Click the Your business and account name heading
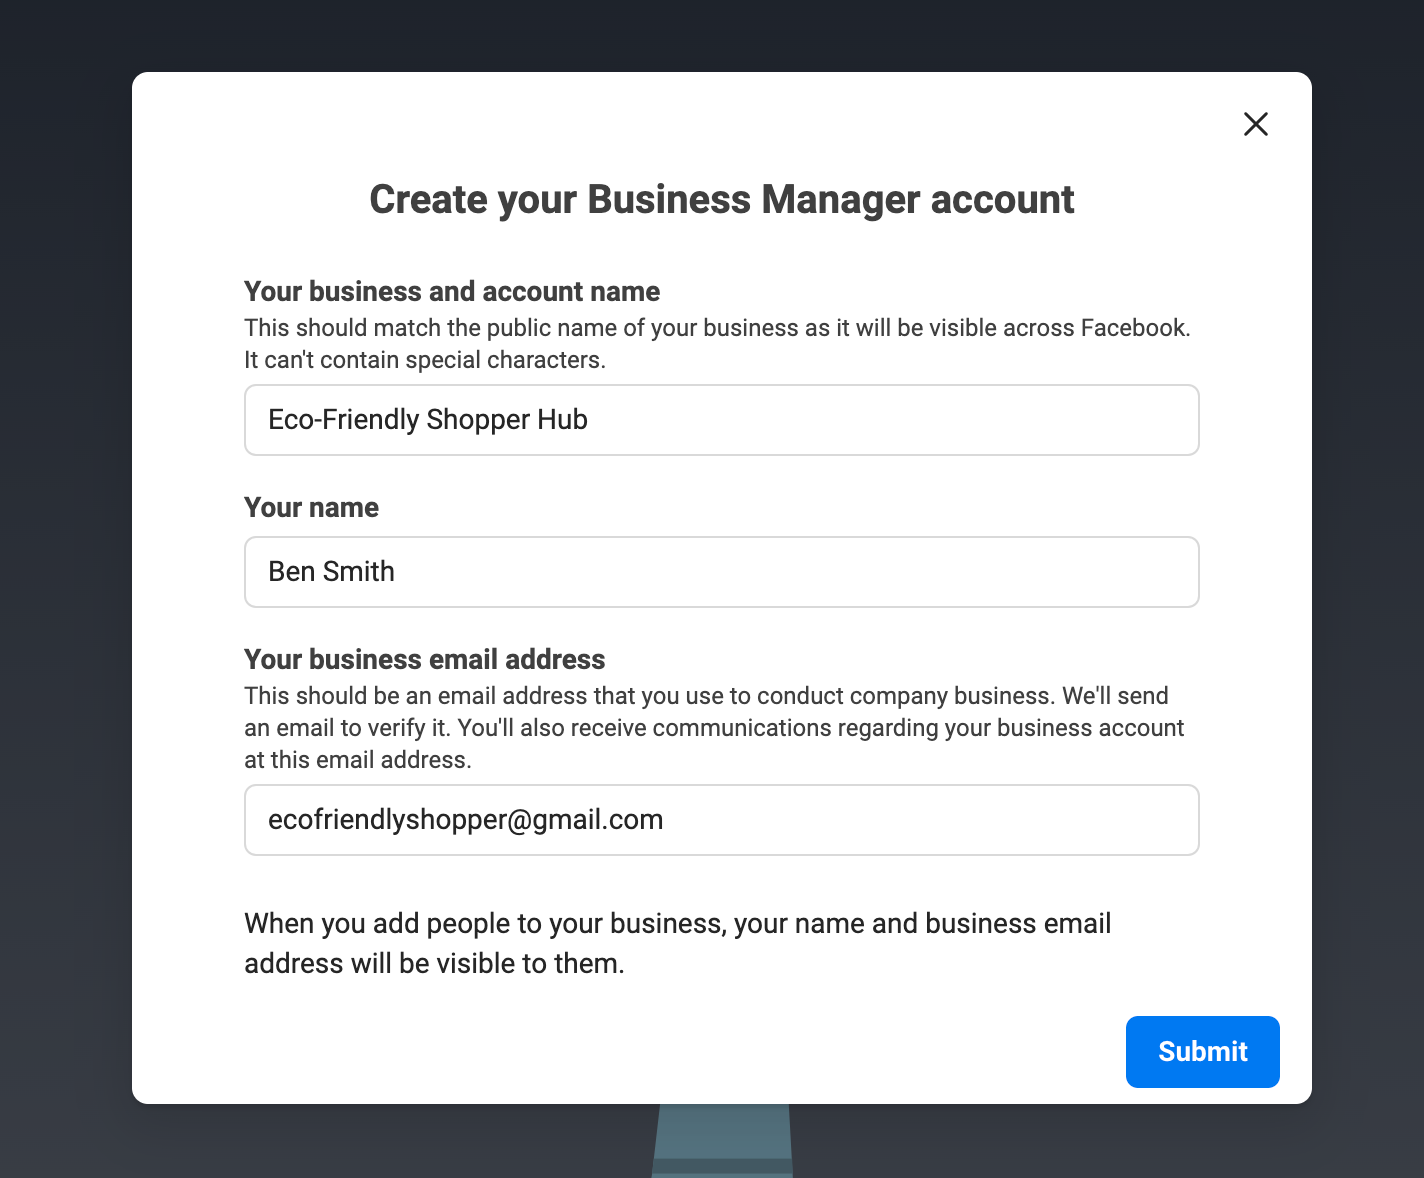The image size is (1424, 1178). pos(451,291)
